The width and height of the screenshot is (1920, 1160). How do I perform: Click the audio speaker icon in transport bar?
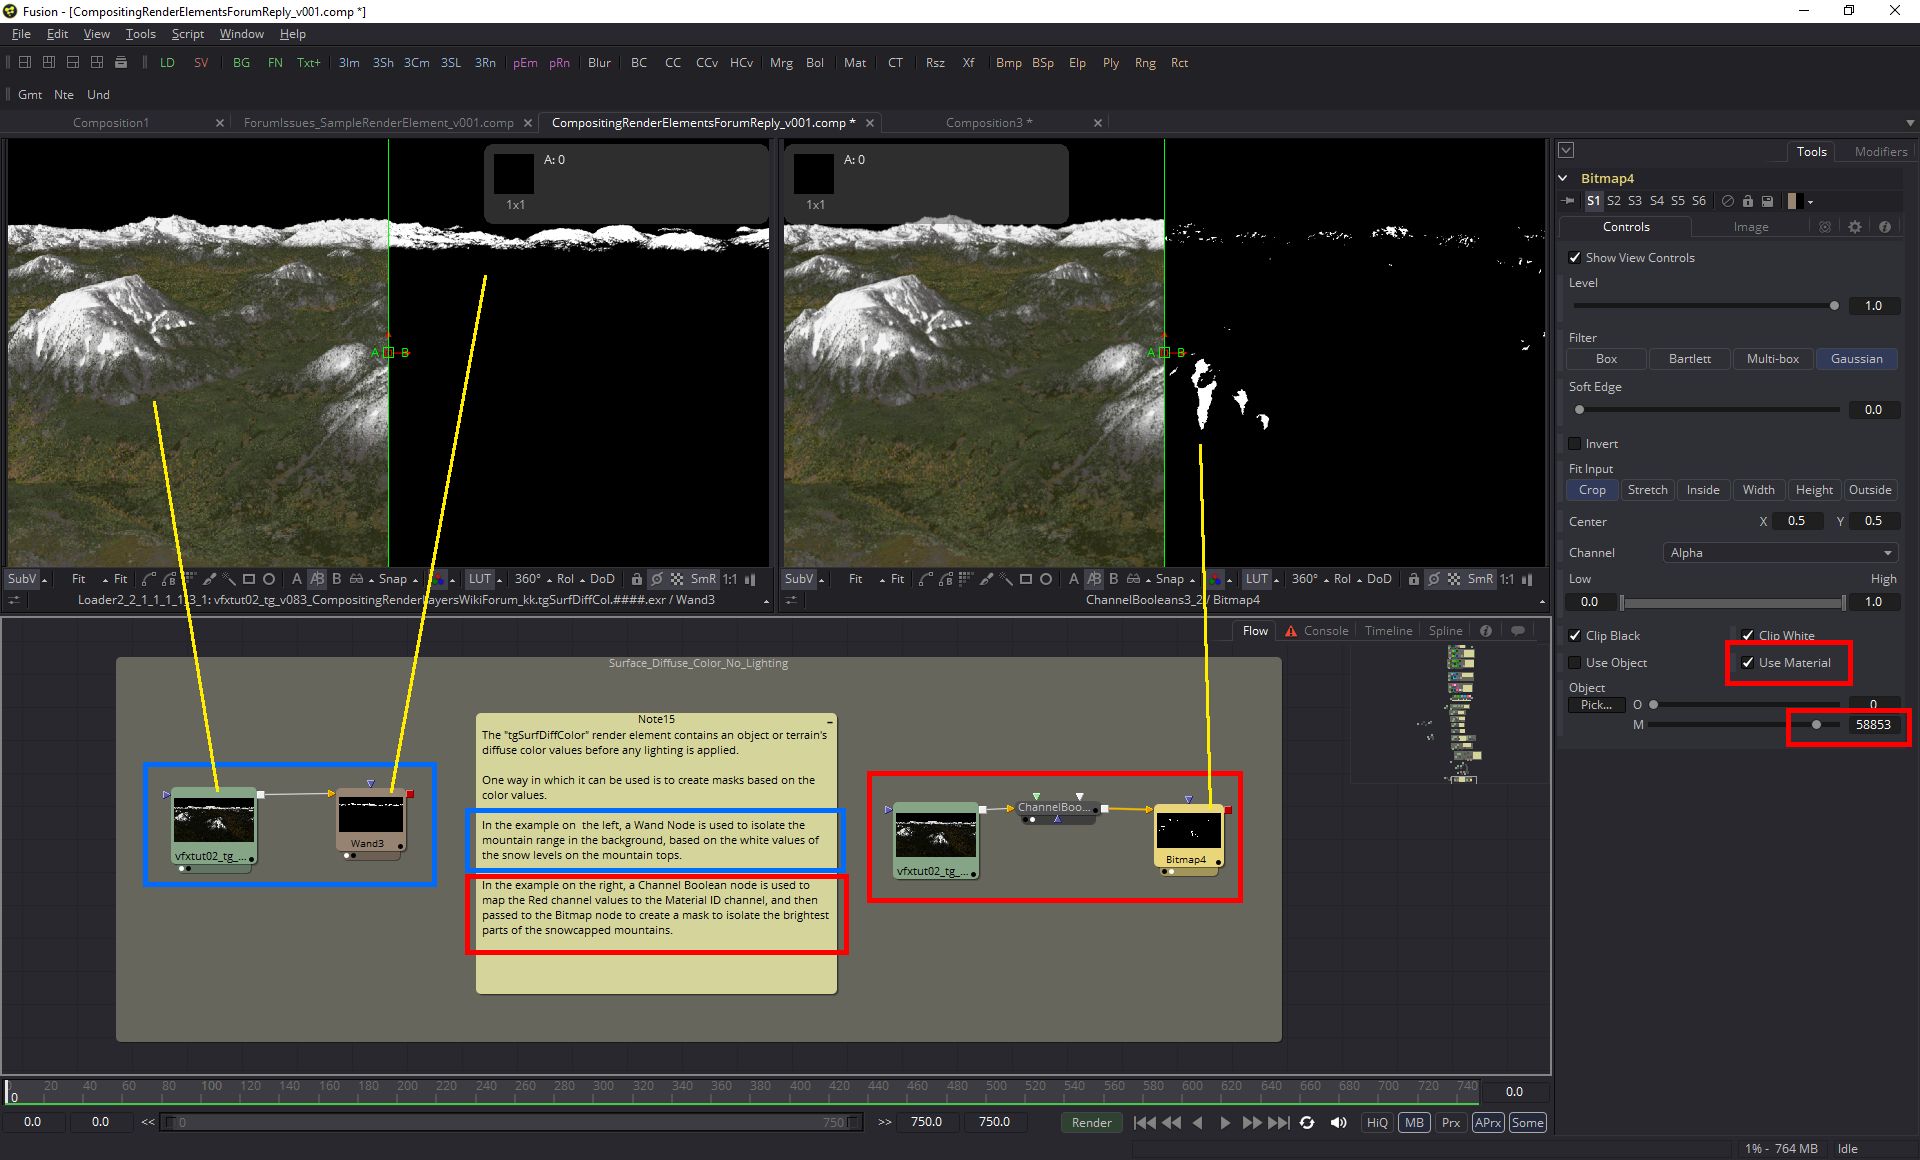(1338, 1122)
